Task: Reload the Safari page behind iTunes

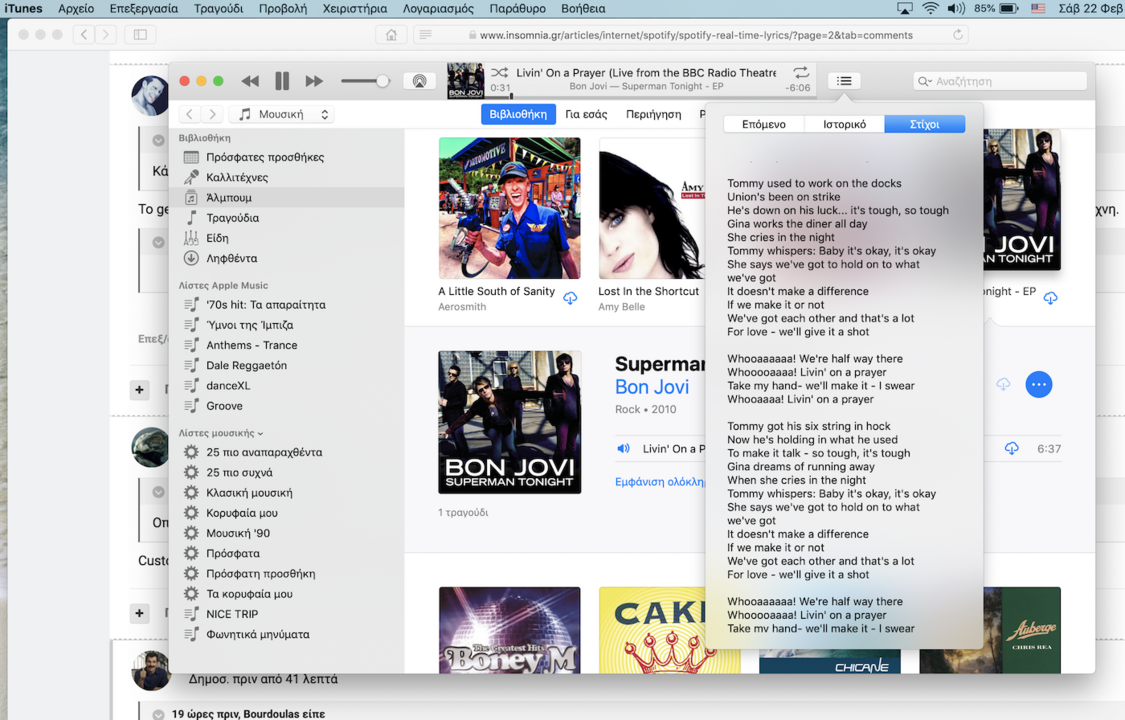Action: click(957, 34)
